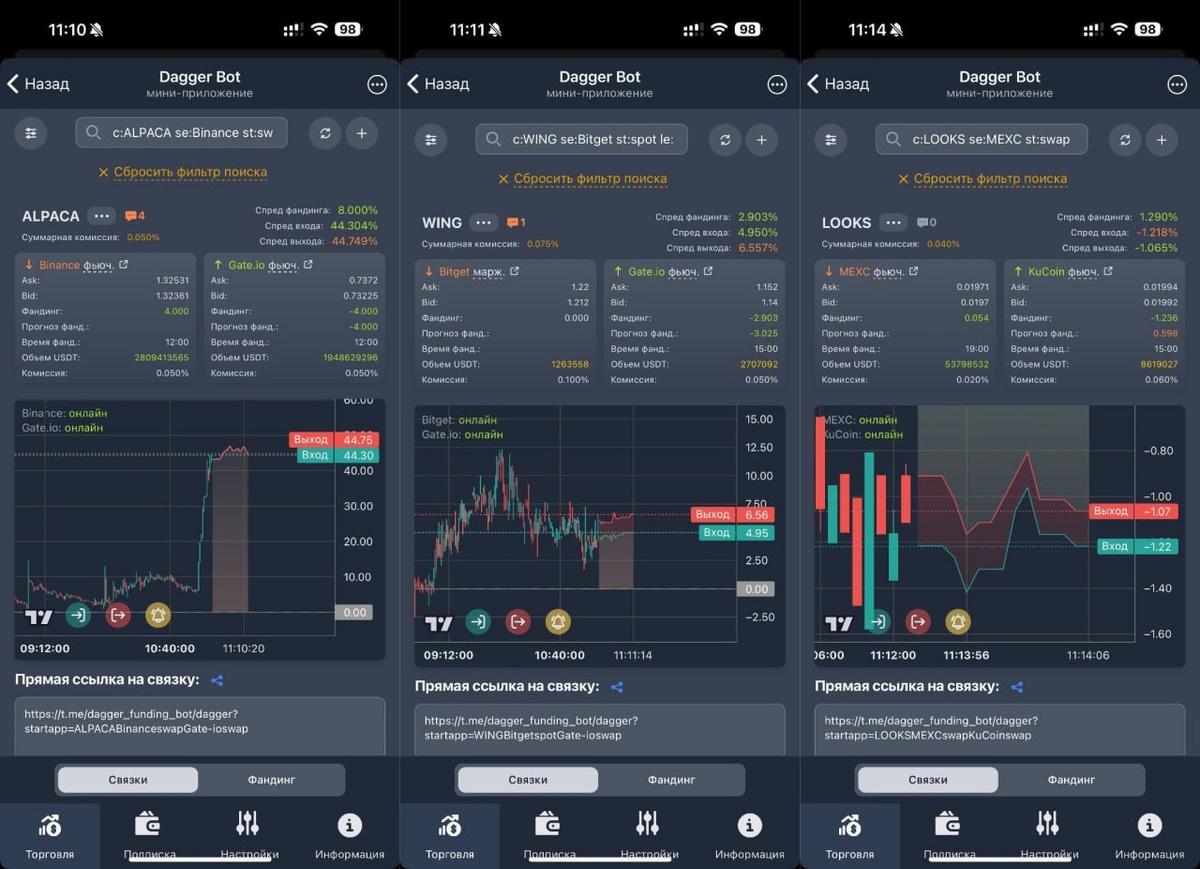
Task: Open Подписка tab in ALPACA screen
Action: click(150, 836)
